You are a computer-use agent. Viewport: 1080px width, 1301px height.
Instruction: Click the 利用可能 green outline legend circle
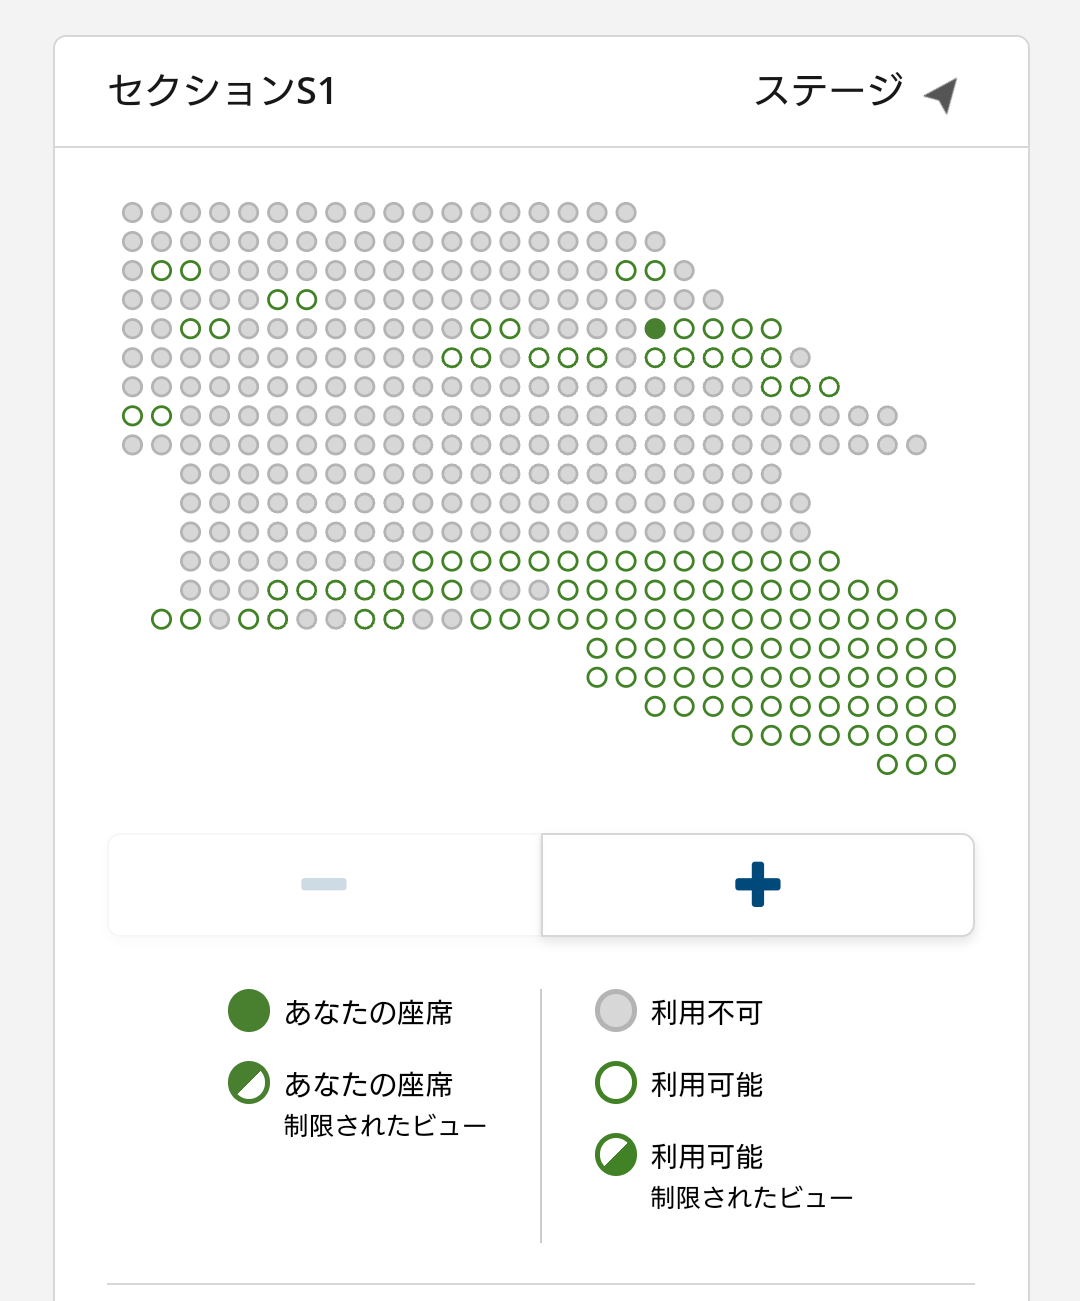[616, 1083]
